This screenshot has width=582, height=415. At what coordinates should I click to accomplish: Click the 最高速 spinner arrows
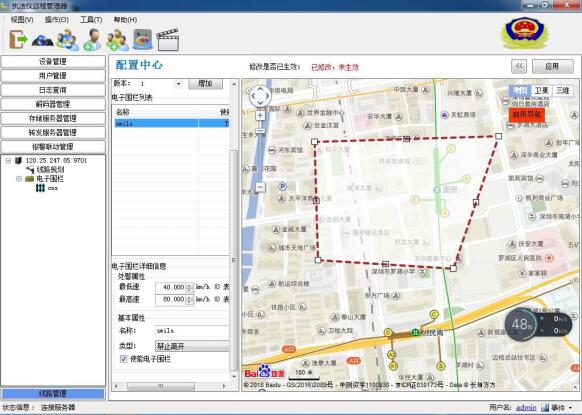[x=190, y=300]
